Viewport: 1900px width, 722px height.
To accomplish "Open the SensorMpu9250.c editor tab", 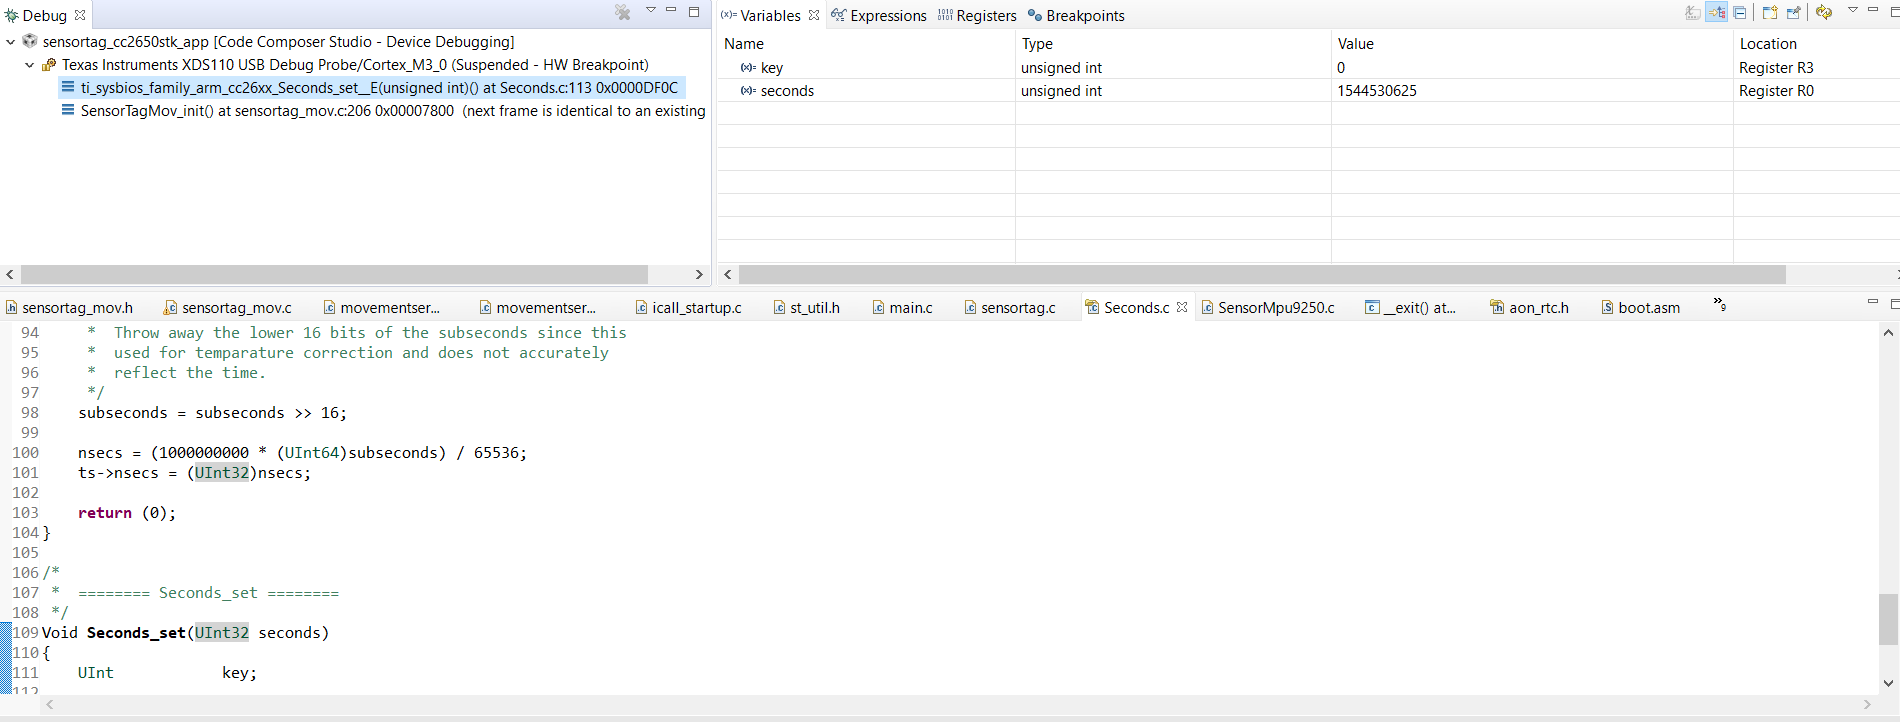I will point(1268,307).
